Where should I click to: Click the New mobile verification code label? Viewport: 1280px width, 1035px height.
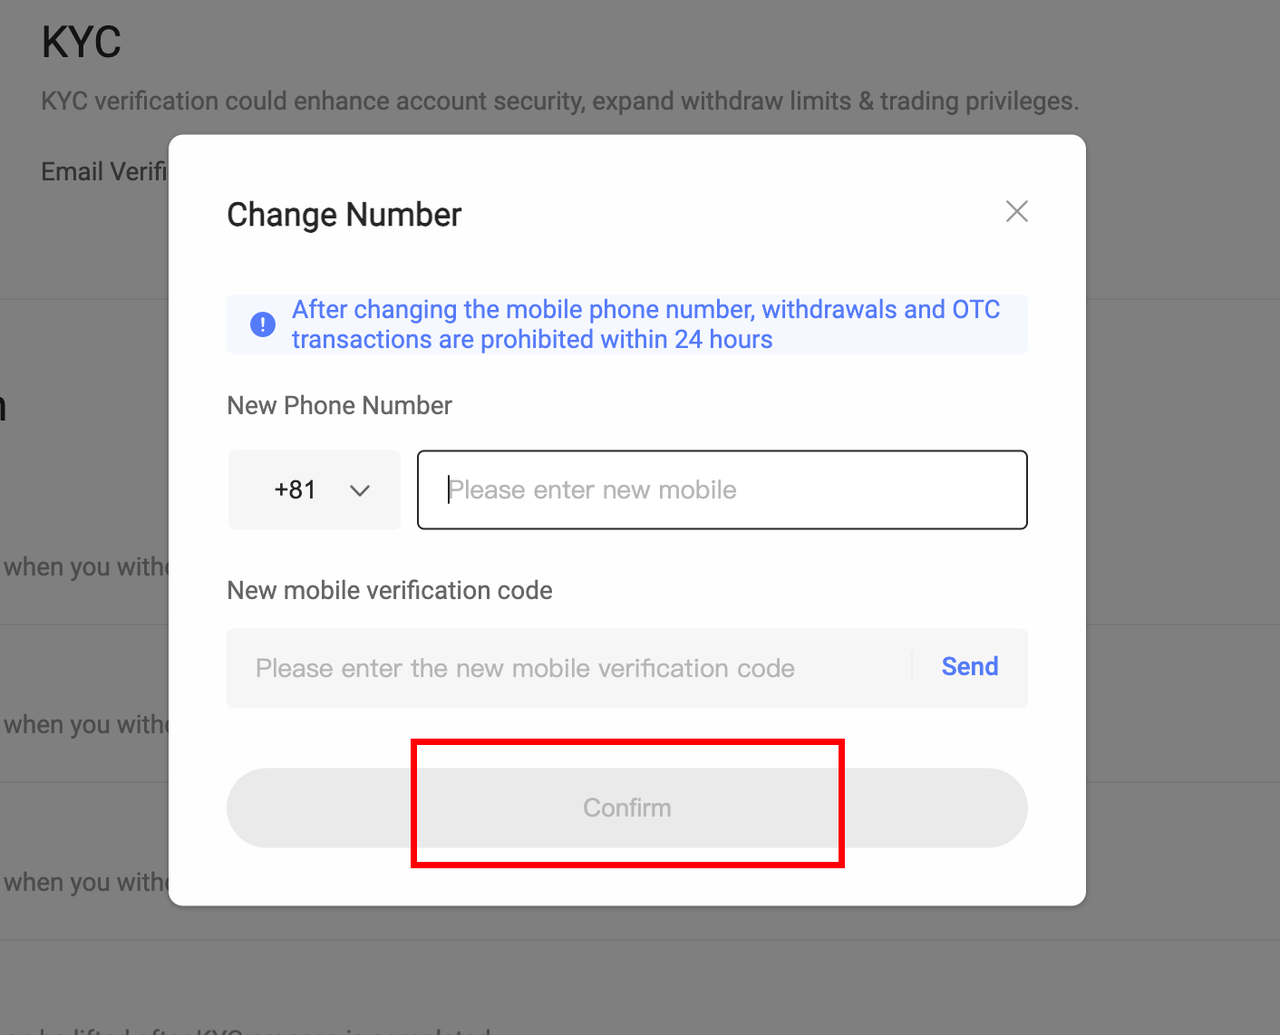[x=389, y=590]
